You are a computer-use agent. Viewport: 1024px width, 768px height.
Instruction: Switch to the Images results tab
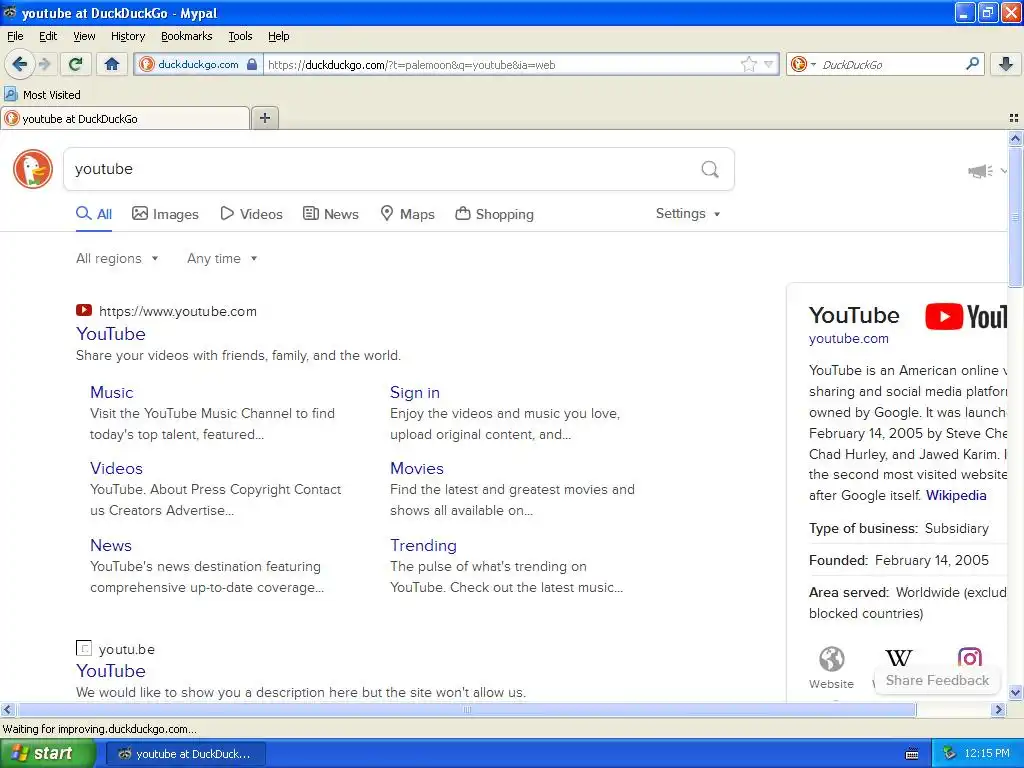(165, 214)
